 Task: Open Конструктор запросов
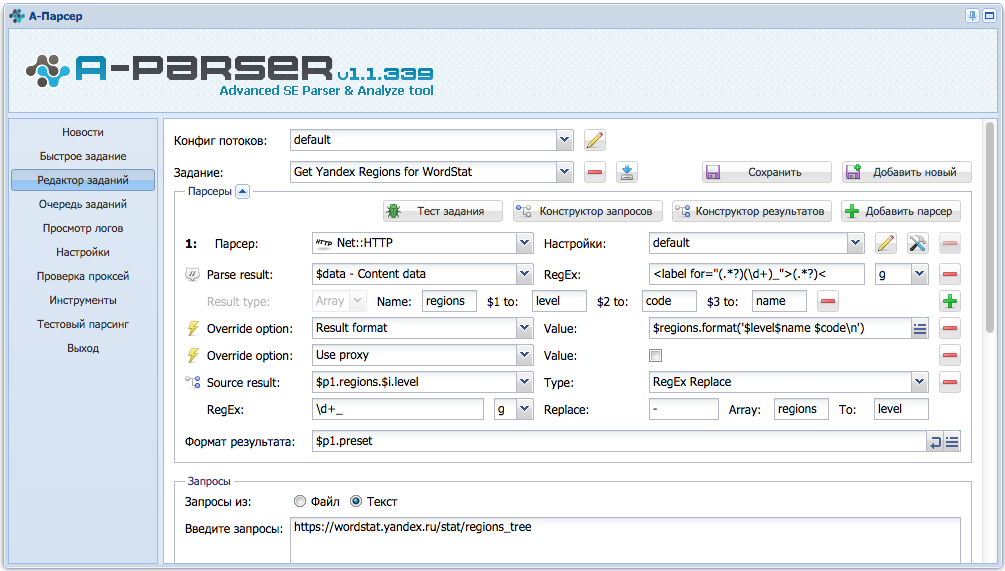coord(587,211)
